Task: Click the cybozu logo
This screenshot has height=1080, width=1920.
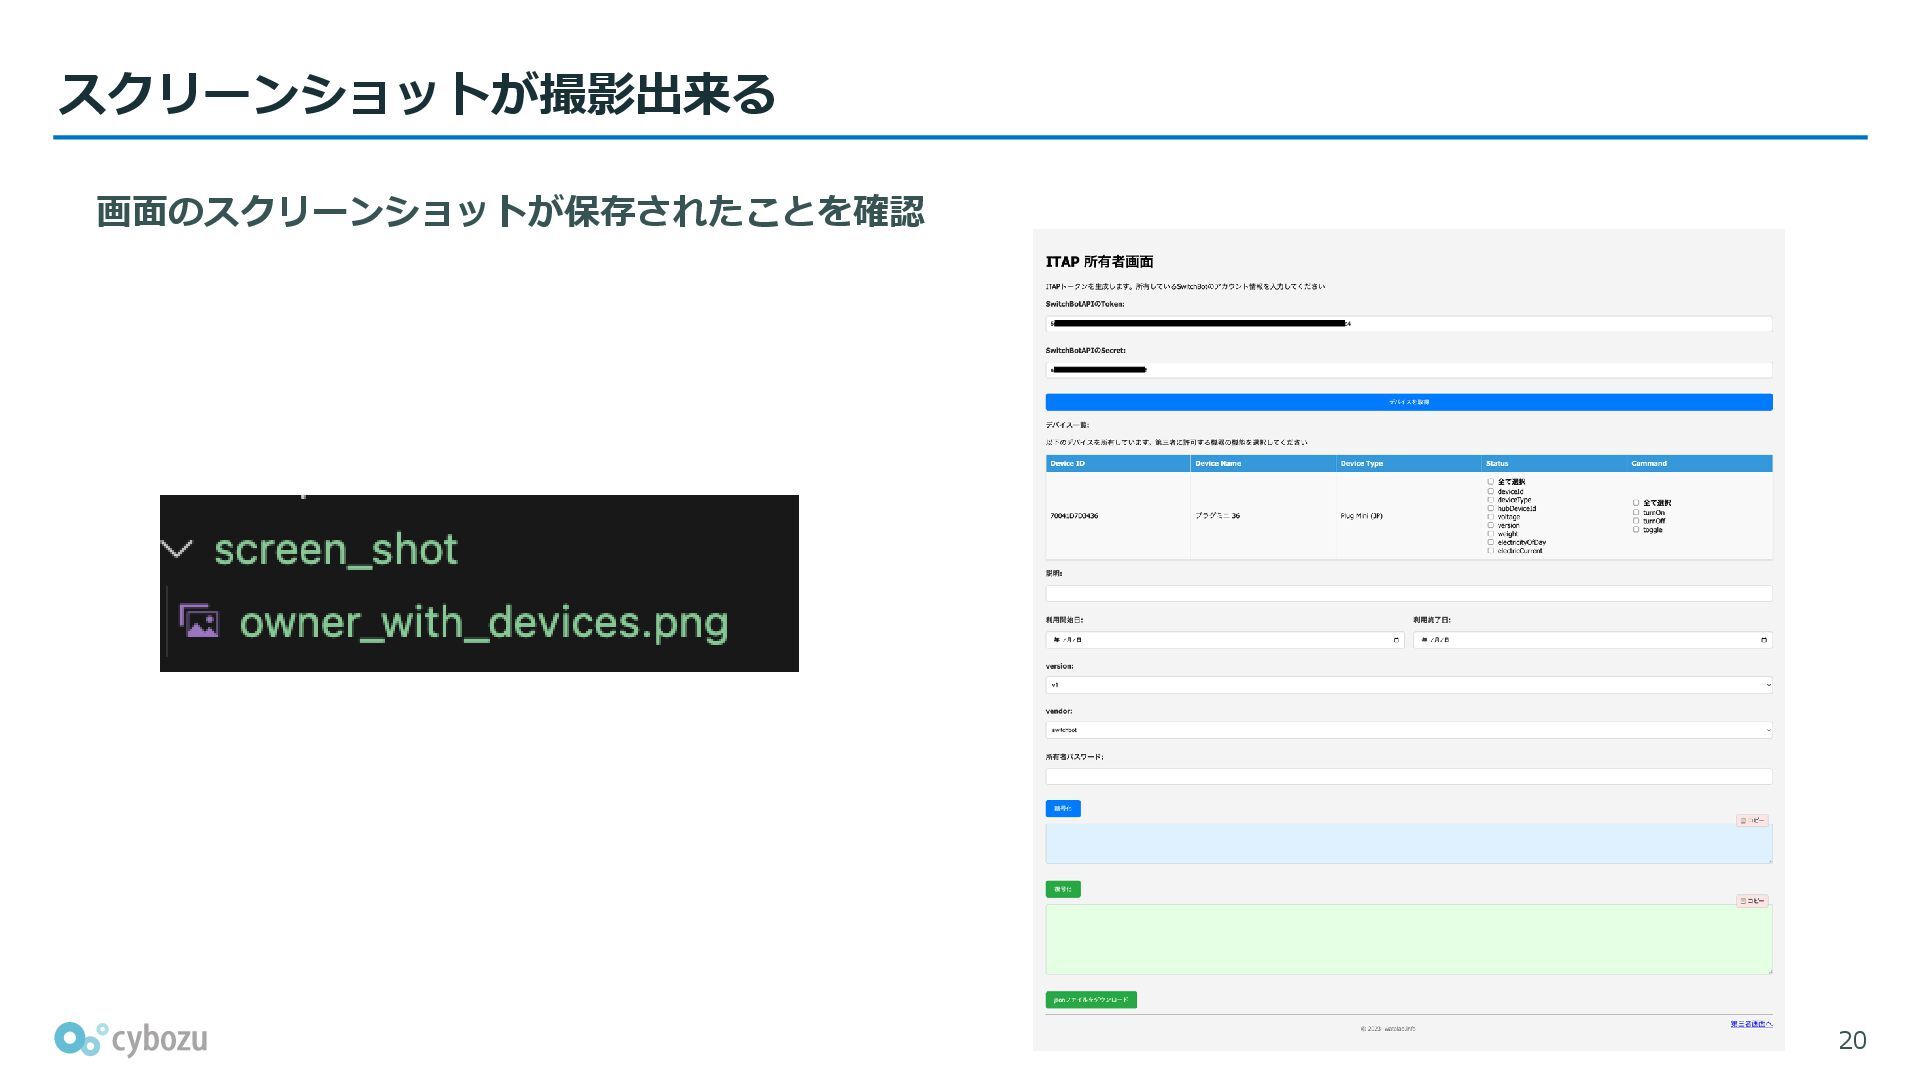Action: click(130, 1039)
